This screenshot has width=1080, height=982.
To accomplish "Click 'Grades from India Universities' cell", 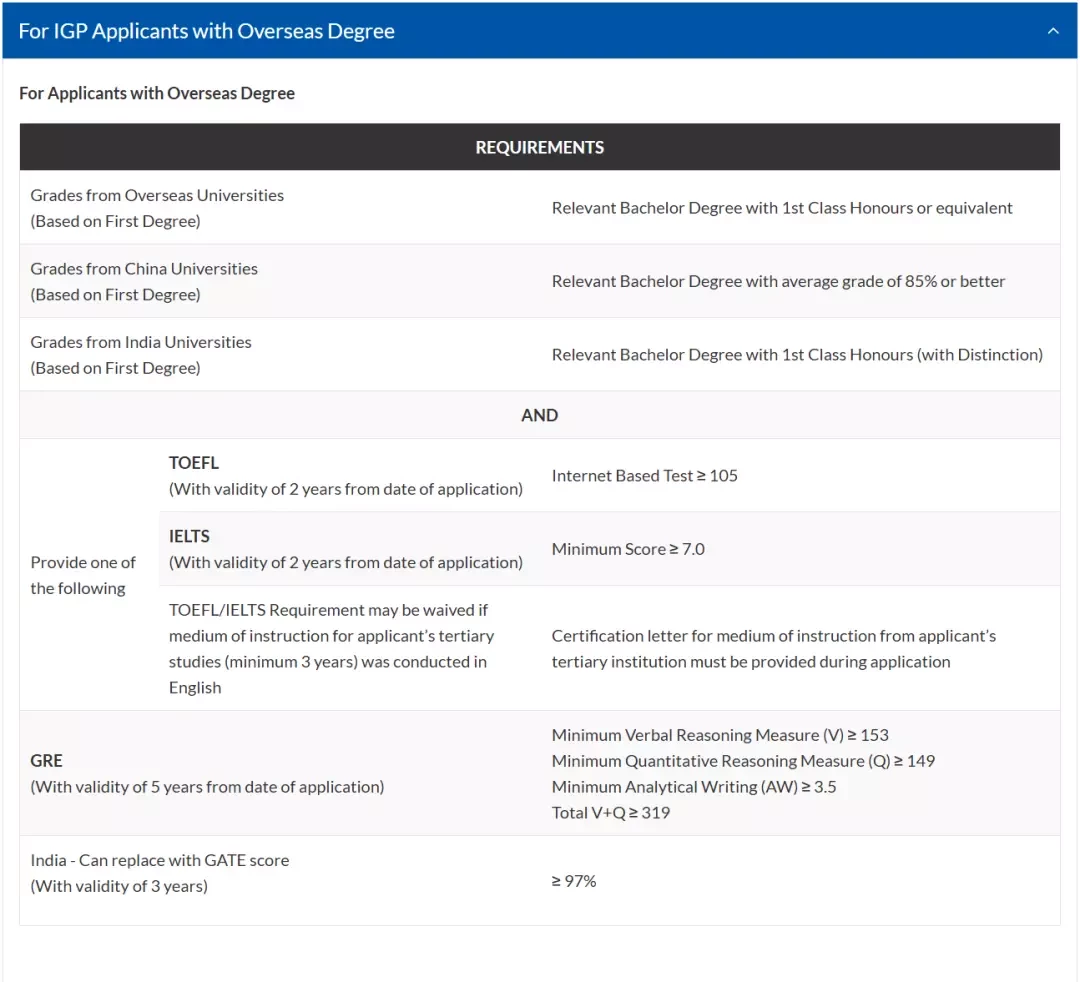I will [x=141, y=355].
